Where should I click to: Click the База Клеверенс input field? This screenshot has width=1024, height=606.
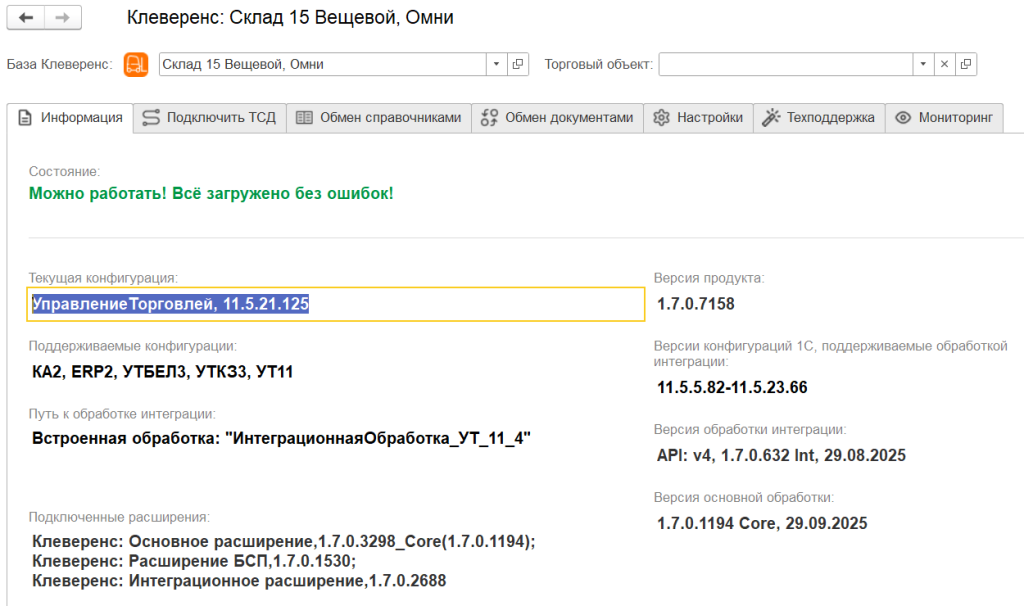click(x=322, y=64)
